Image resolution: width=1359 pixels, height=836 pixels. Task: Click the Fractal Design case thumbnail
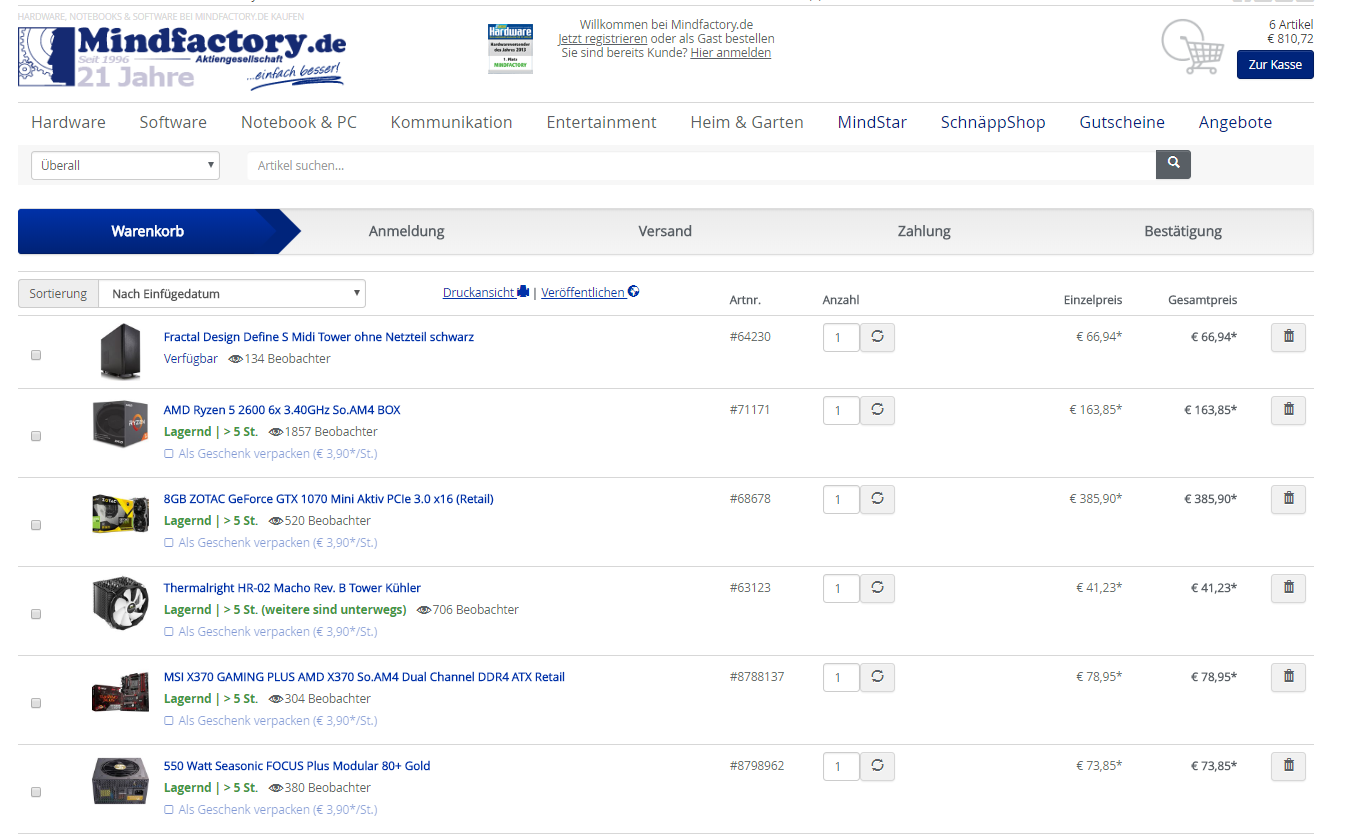click(x=120, y=352)
